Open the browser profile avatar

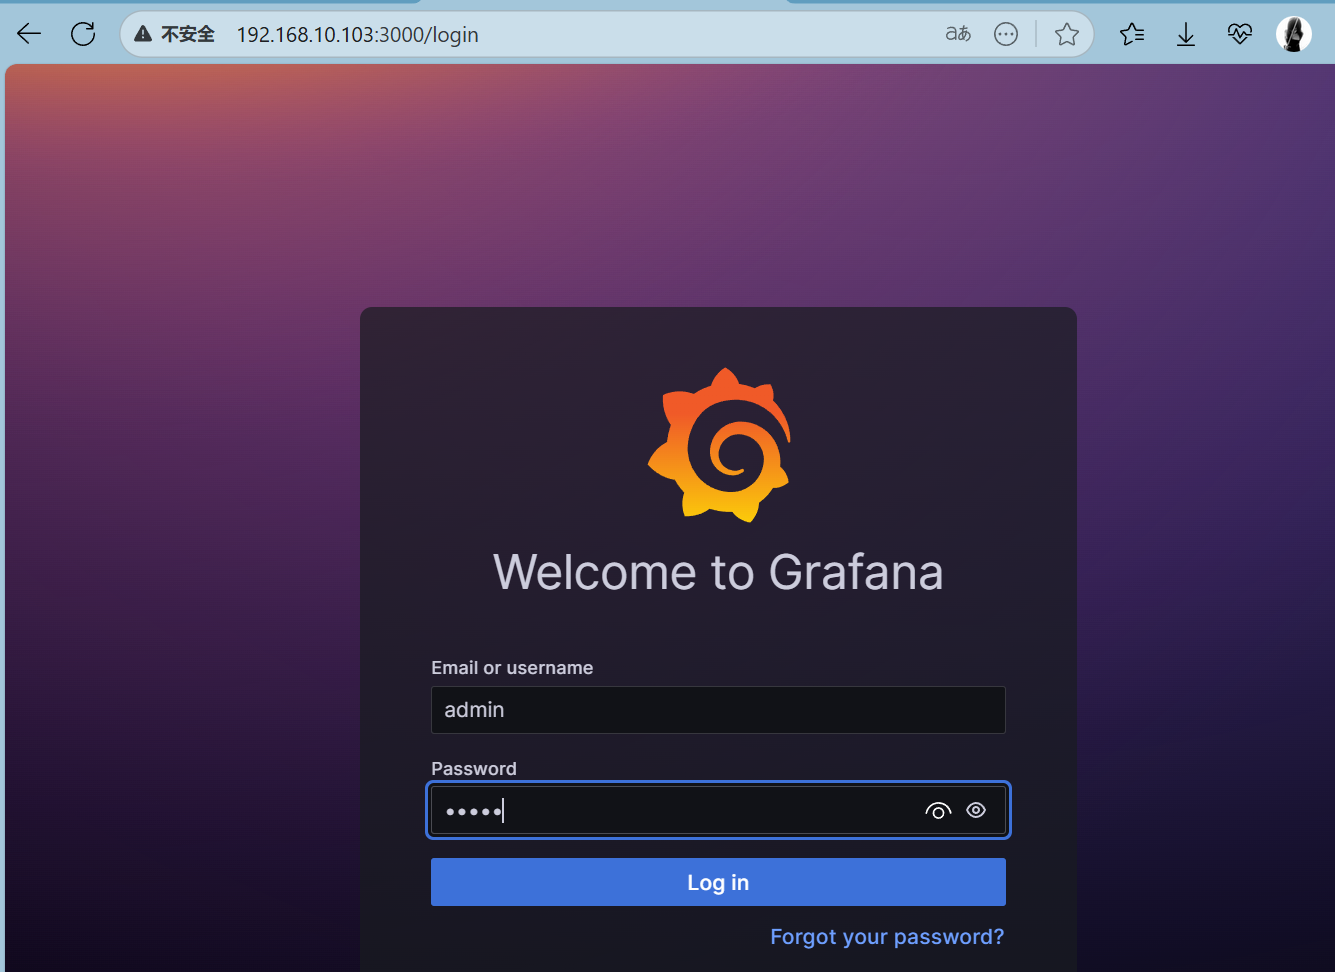[1294, 34]
